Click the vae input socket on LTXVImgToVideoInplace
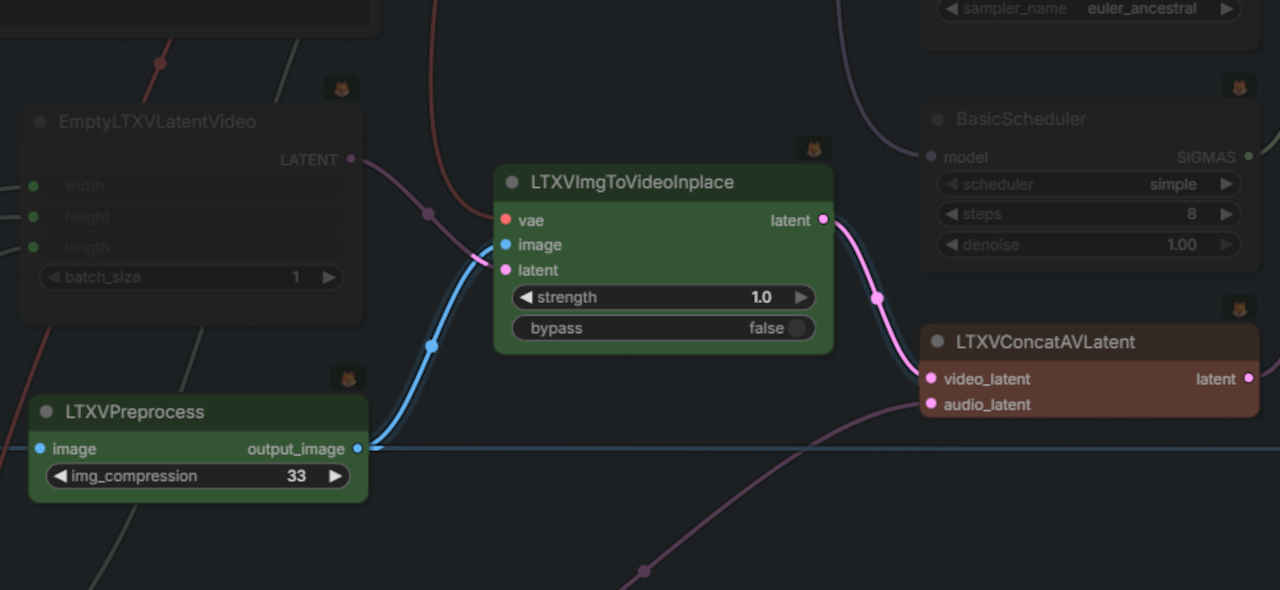This screenshot has height=590, width=1280. [505, 220]
